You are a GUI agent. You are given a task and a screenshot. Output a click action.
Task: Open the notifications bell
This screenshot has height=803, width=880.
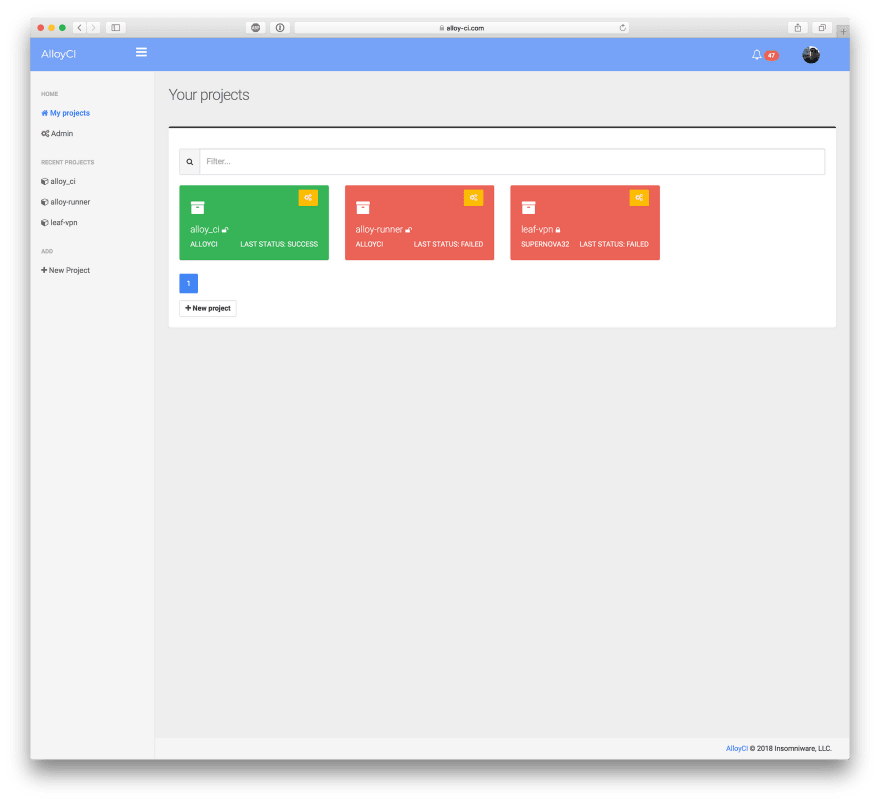coord(757,54)
